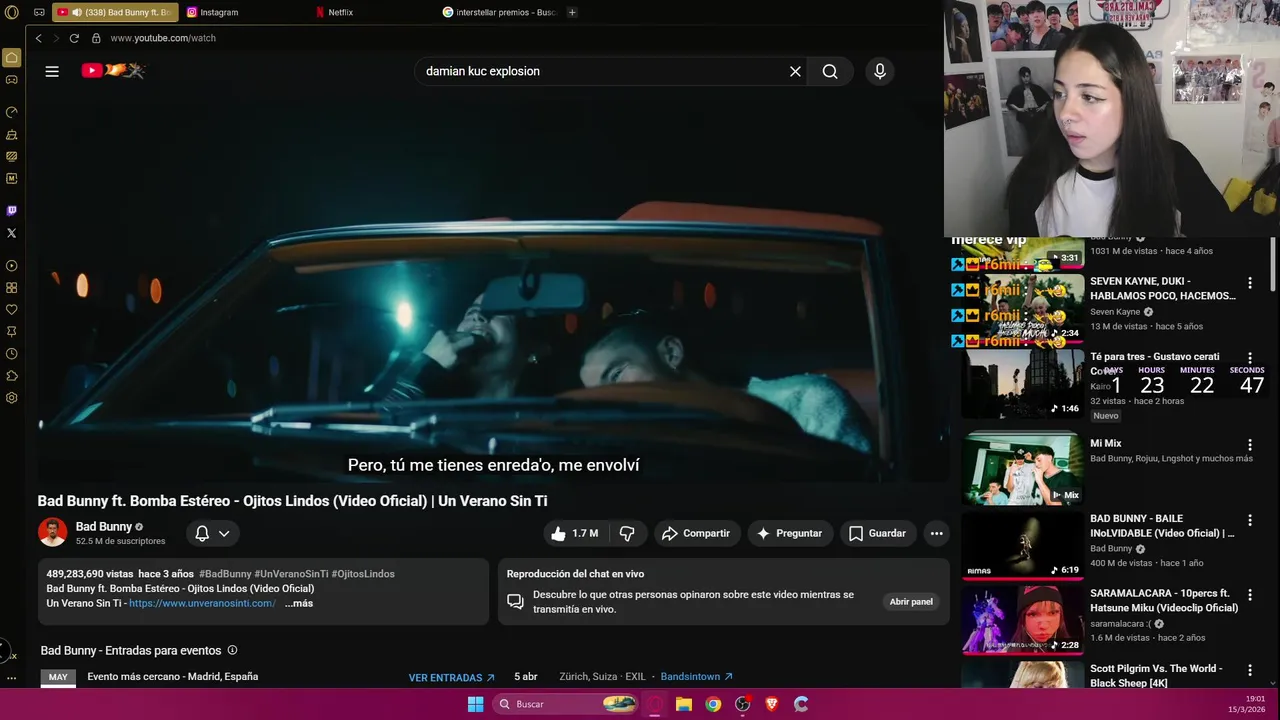
Task: Expand description with ...más
Action: tap(299, 603)
